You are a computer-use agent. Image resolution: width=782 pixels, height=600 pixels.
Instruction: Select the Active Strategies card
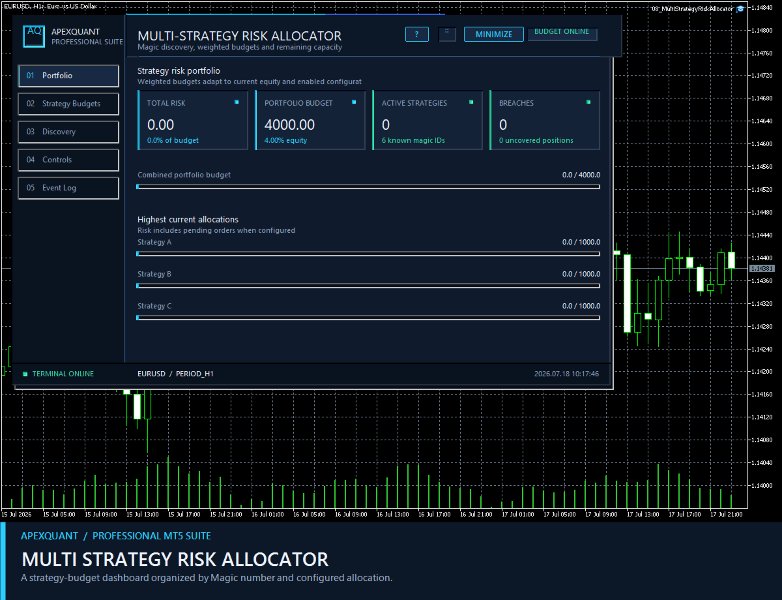pyautogui.click(x=427, y=120)
